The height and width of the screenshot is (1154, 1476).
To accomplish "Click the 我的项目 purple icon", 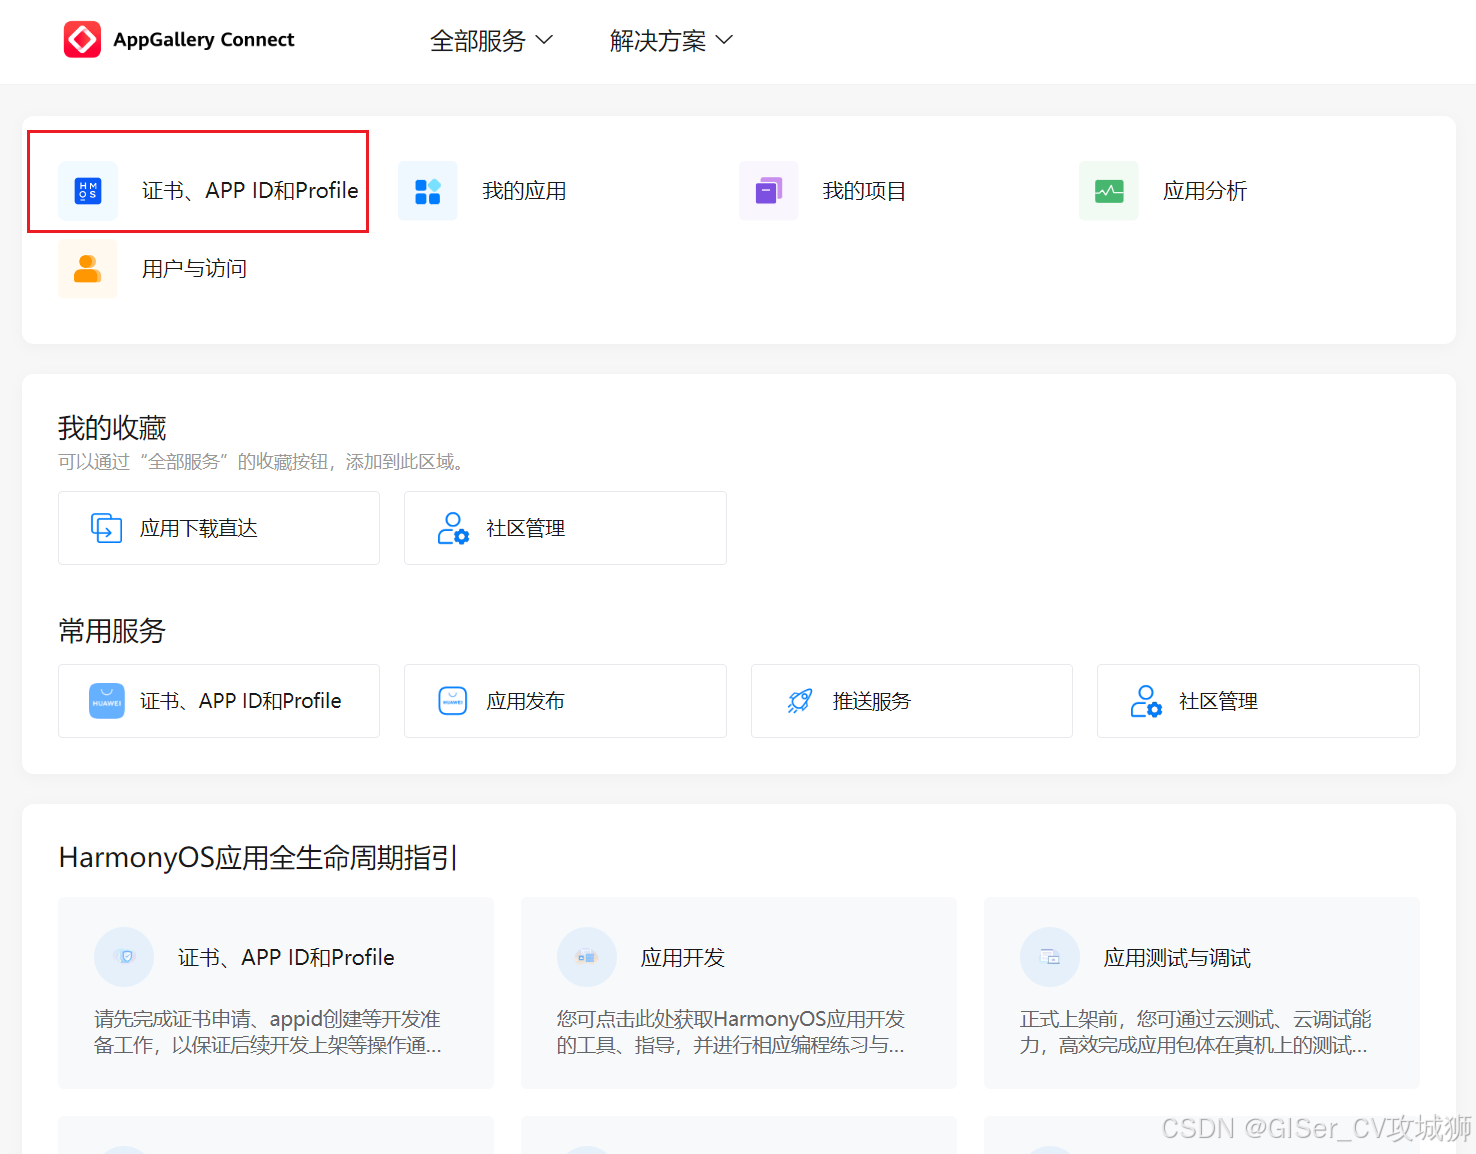I will (768, 191).
